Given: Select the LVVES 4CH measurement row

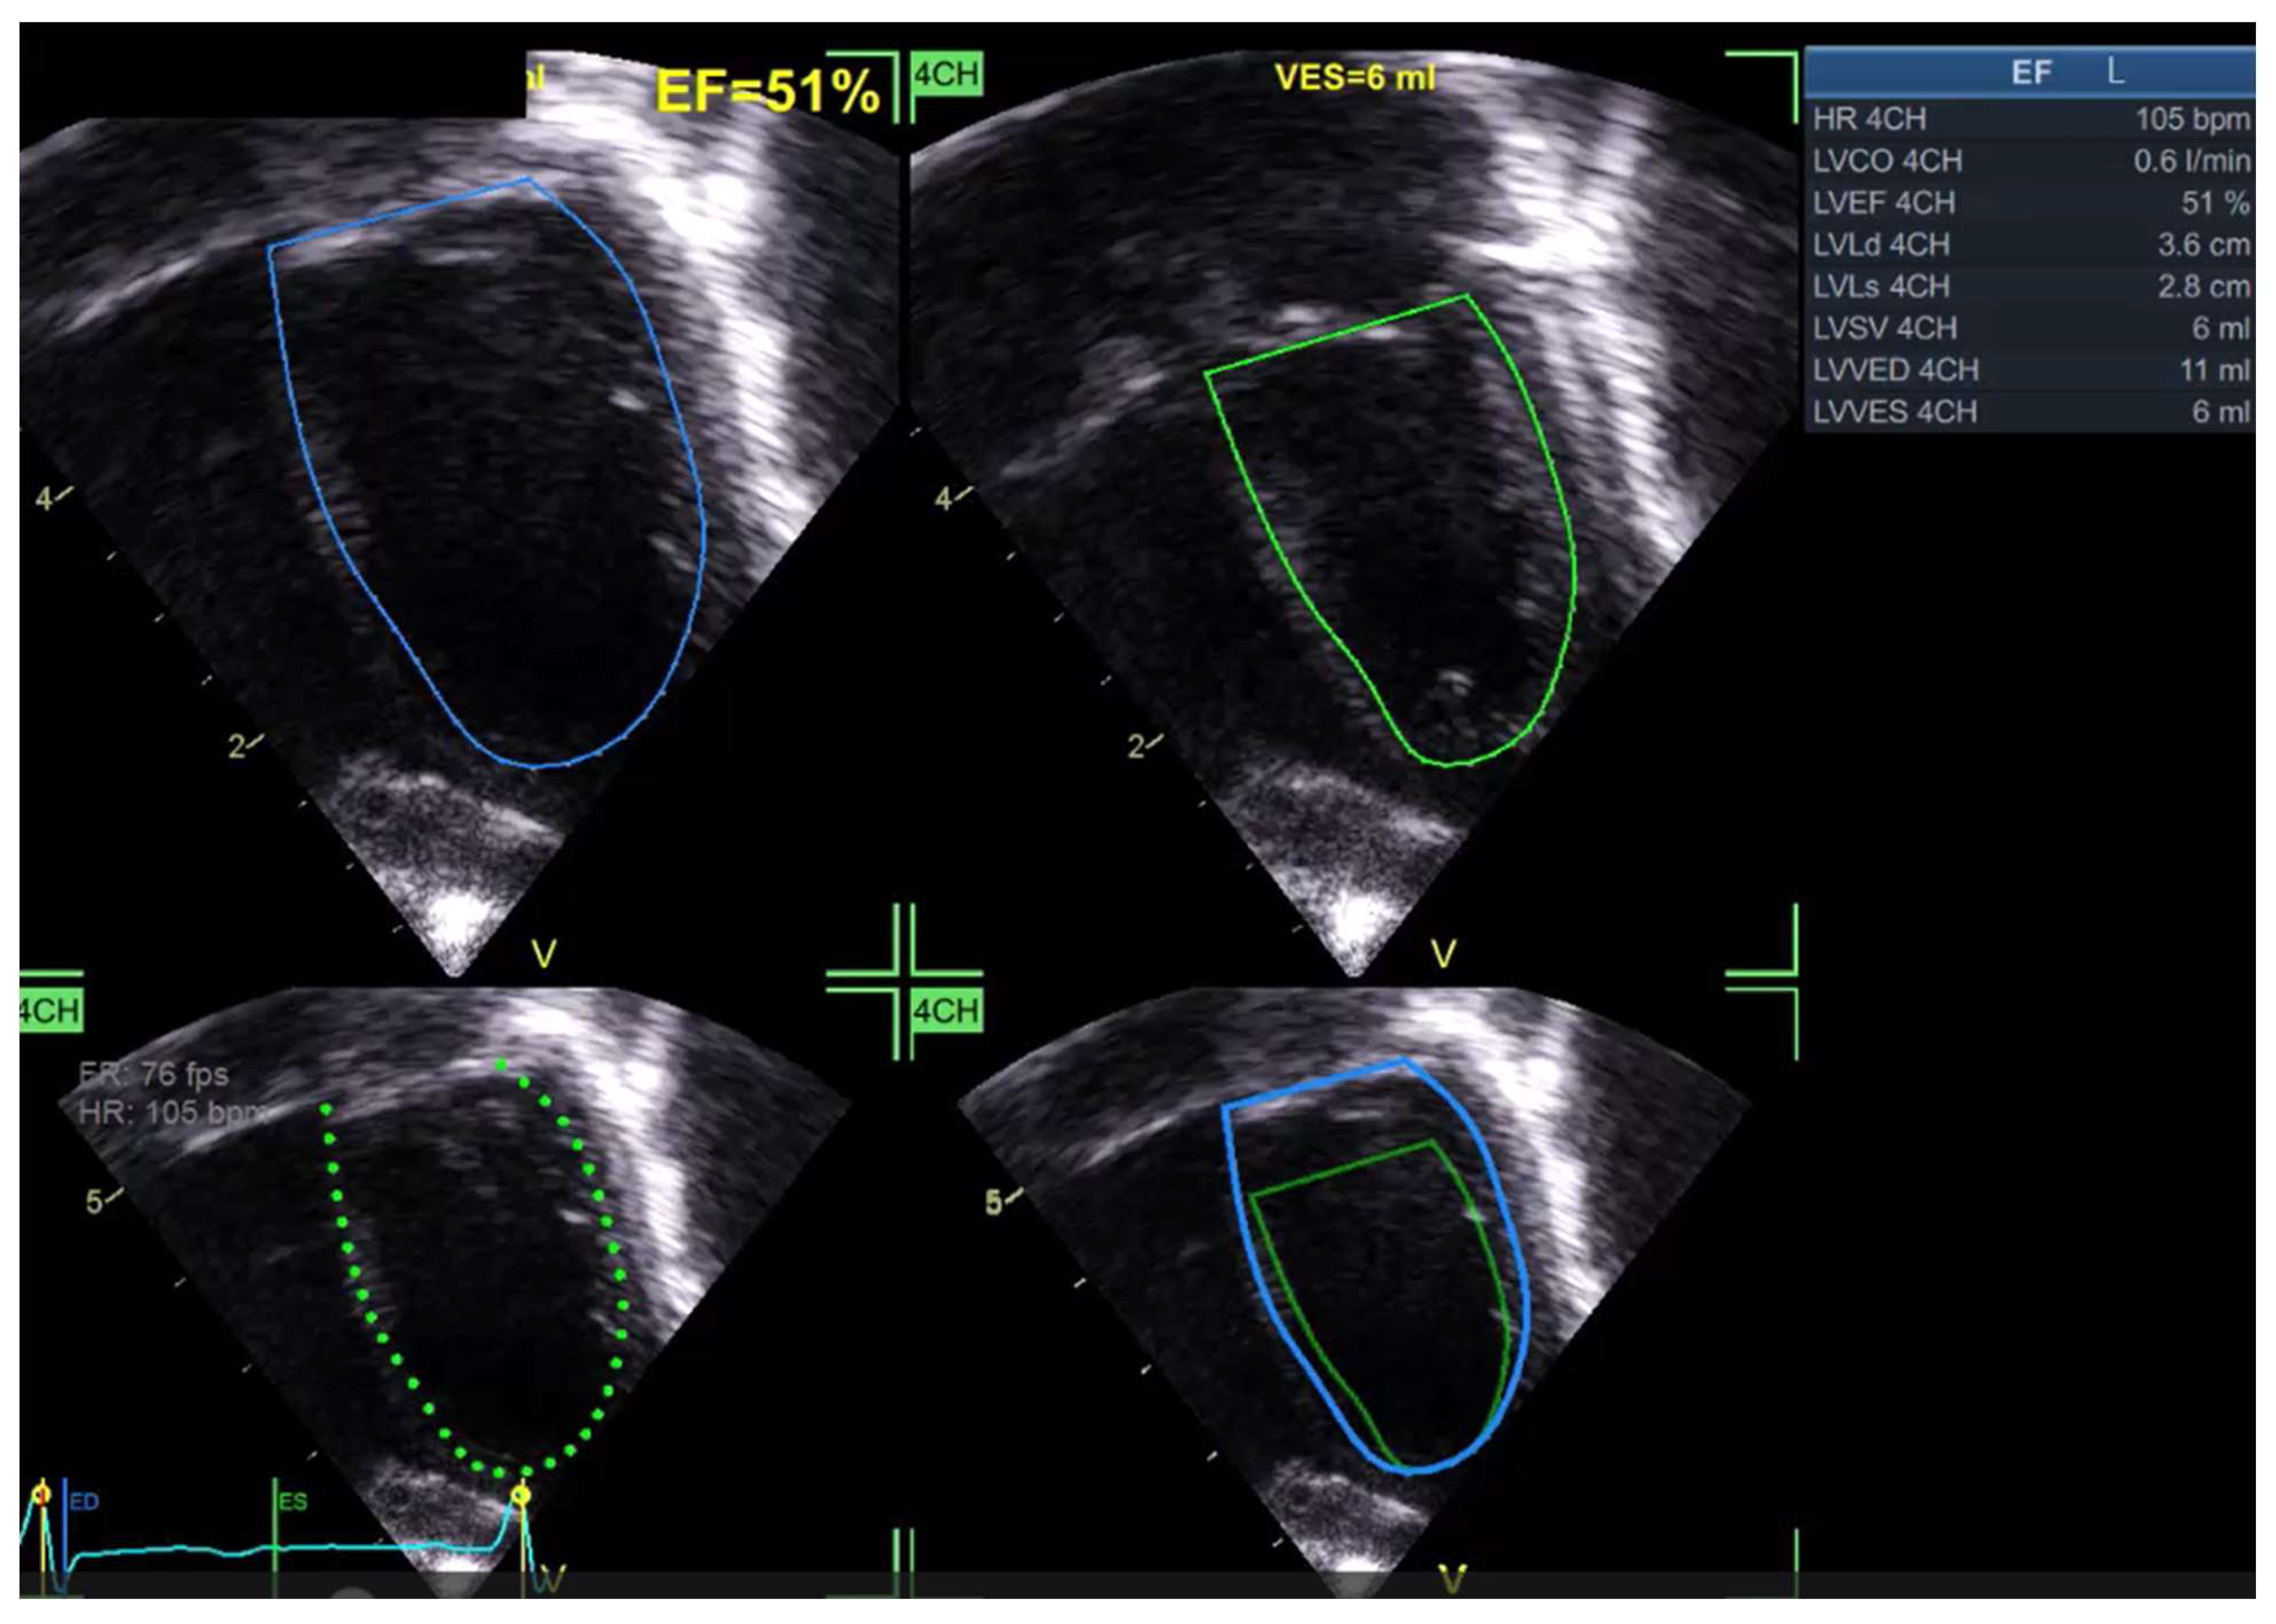Looking at the screenshot, I should [x=2030, y=412].
